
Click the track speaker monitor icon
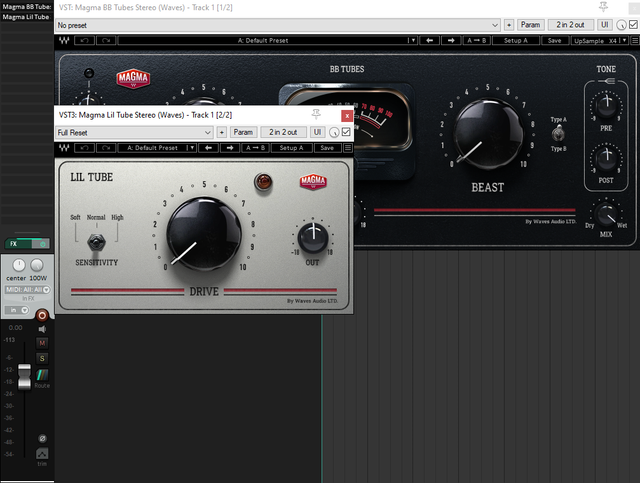(42, 329)
